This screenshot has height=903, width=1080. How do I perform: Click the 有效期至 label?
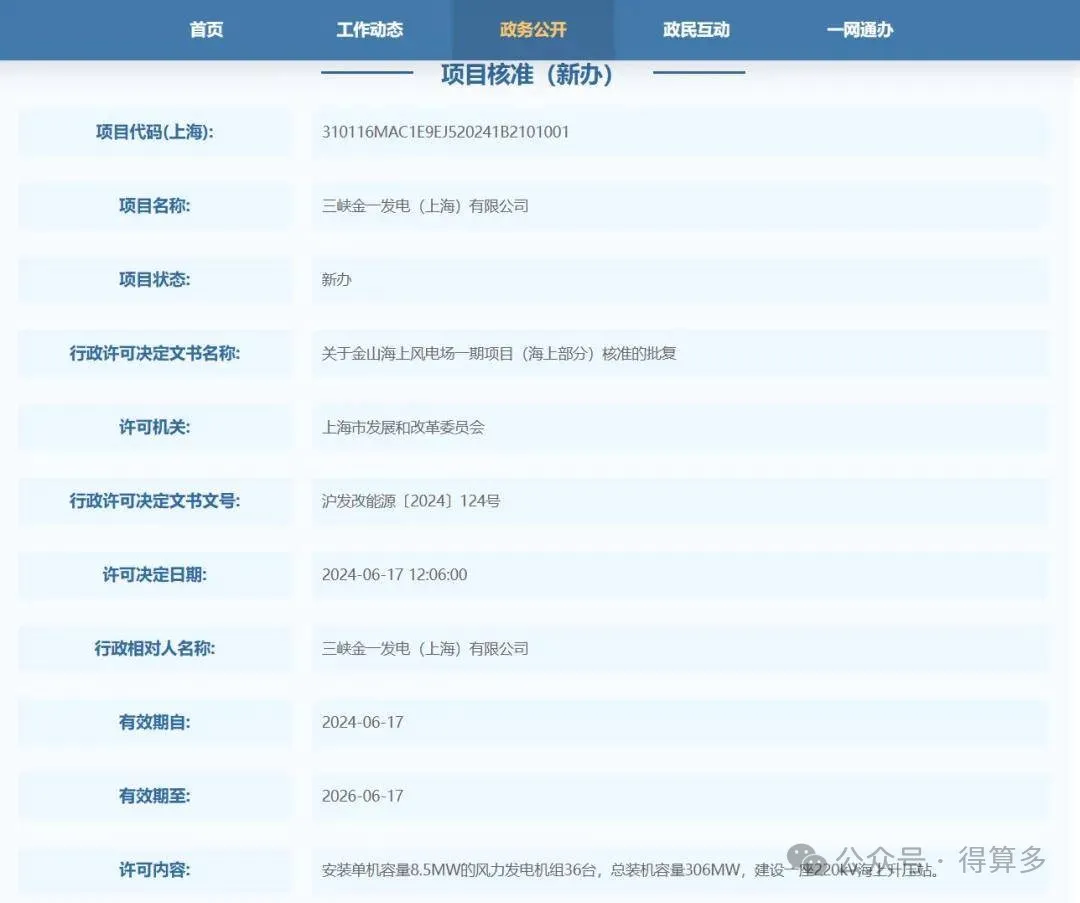[x=154, y=796]
